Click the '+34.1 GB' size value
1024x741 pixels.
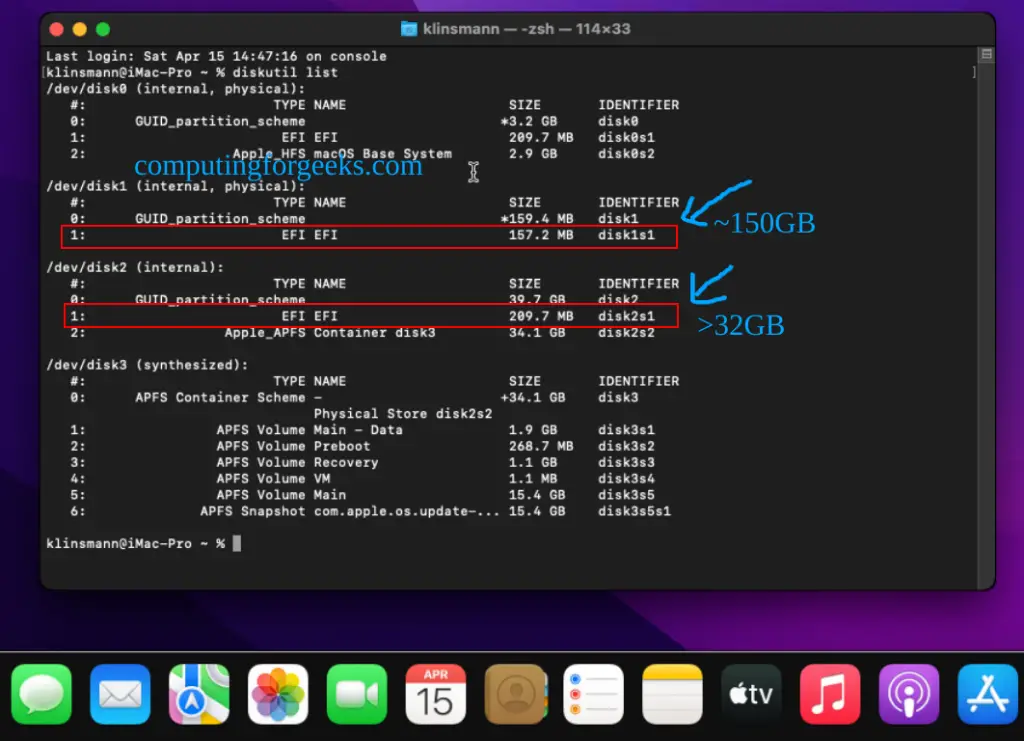533,398
